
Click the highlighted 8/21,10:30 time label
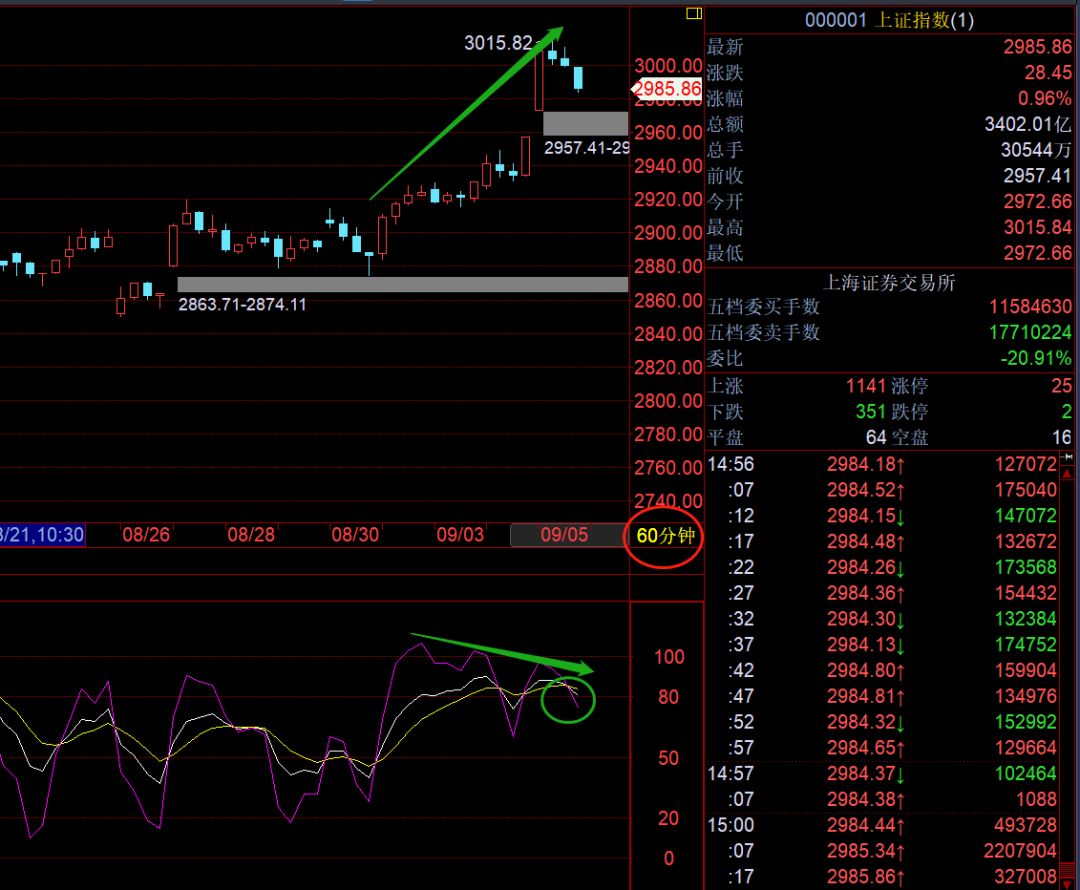pos(42,535)
